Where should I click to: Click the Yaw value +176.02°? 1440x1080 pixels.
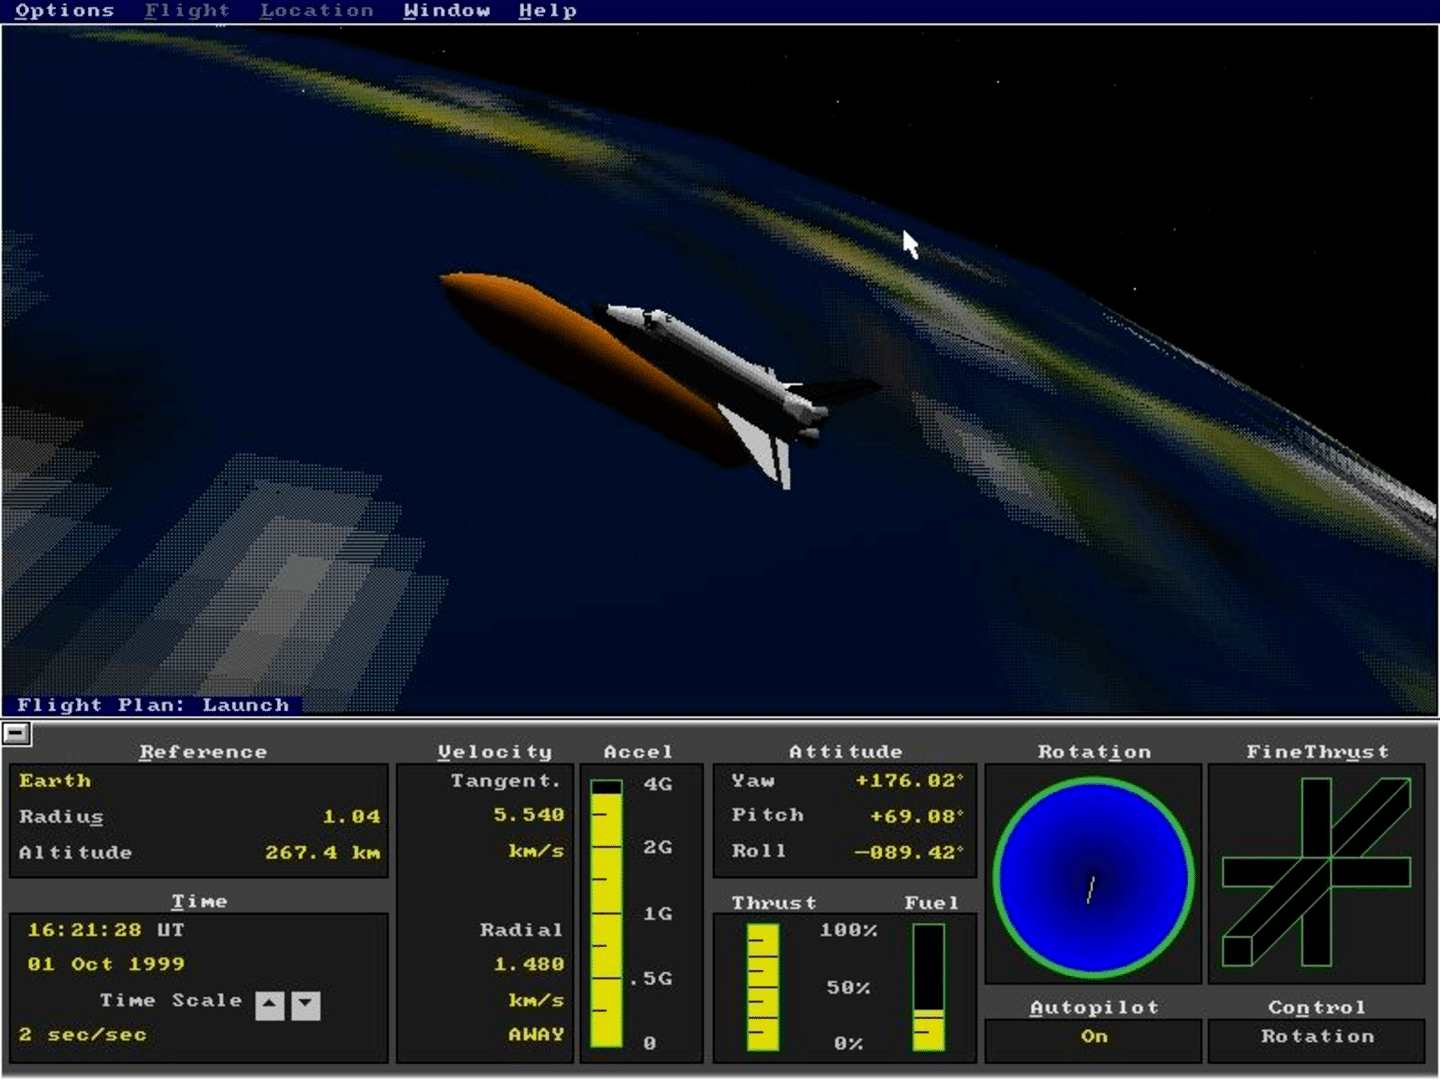coord(909,781)
